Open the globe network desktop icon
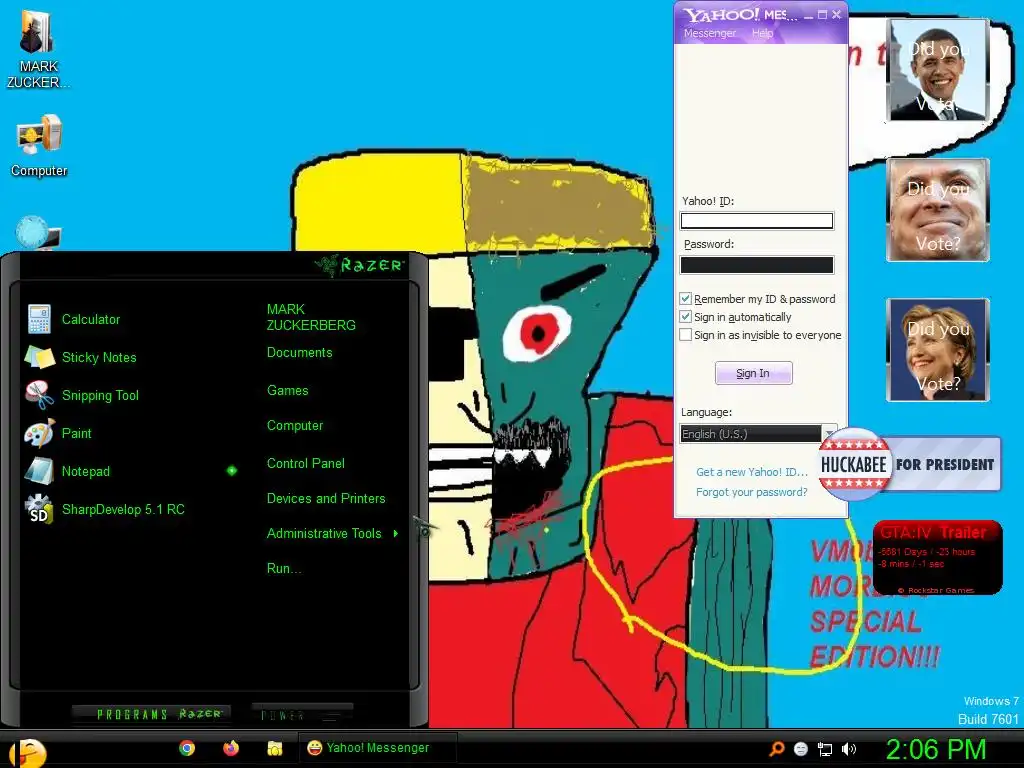 38,233
